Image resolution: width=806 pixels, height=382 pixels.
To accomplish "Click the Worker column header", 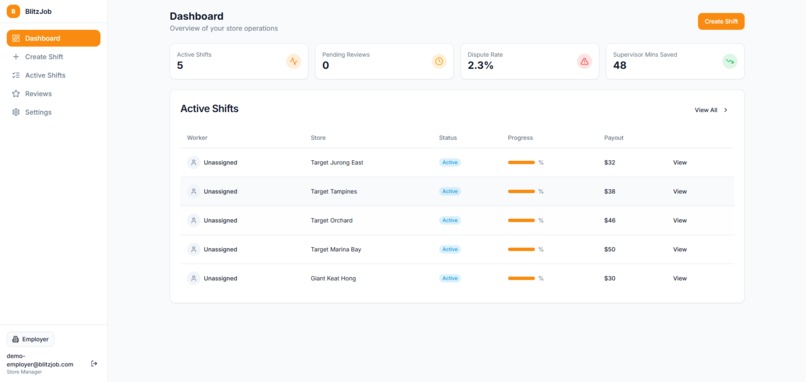I will click(x=197, y=138).
